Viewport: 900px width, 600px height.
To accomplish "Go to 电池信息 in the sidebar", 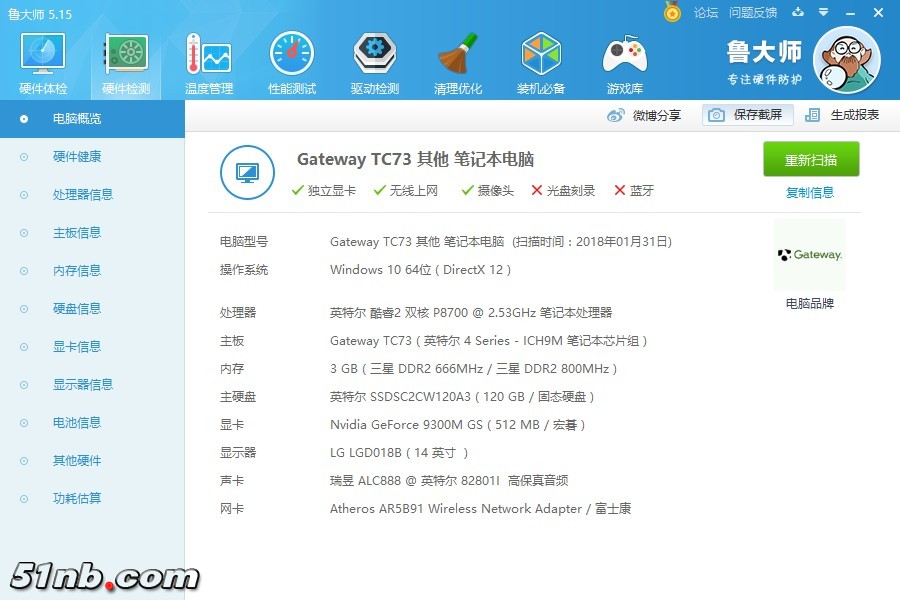I will [76, 423].
